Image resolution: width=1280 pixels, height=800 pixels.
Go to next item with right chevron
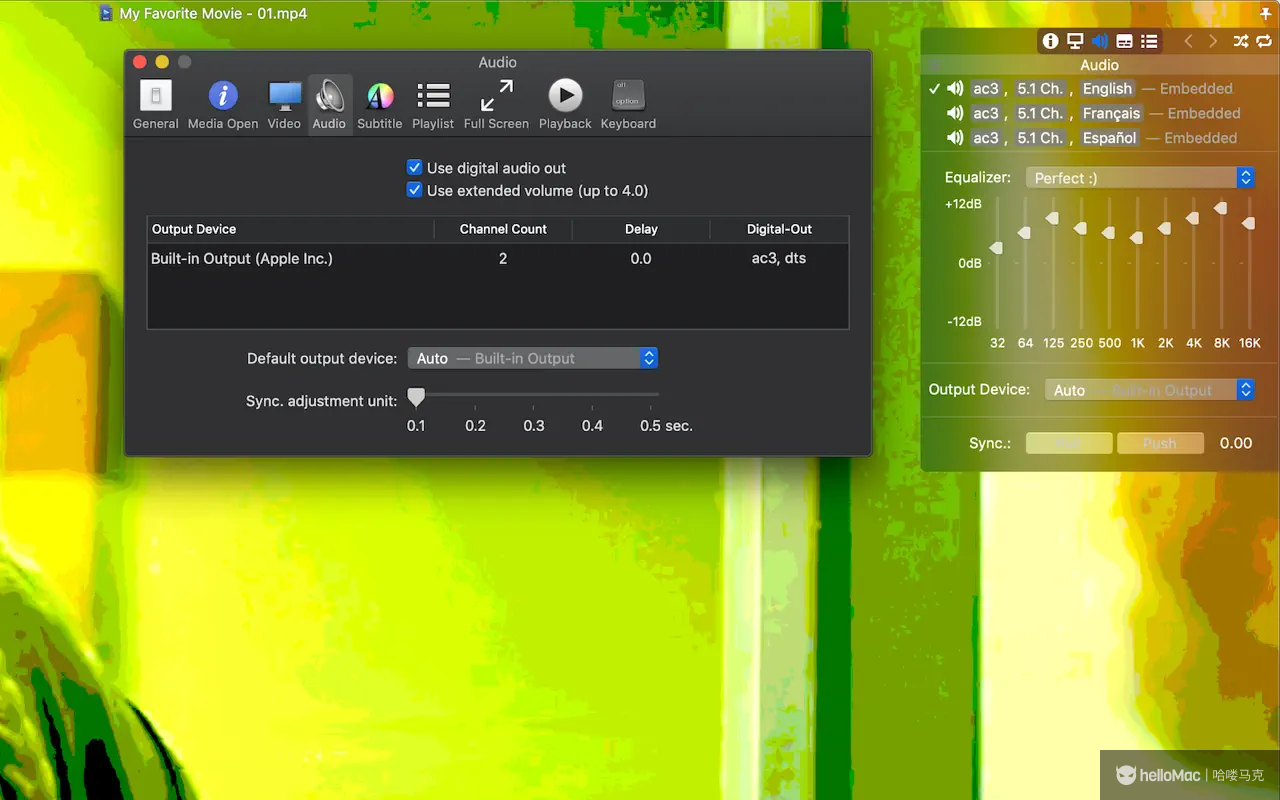1213,41
